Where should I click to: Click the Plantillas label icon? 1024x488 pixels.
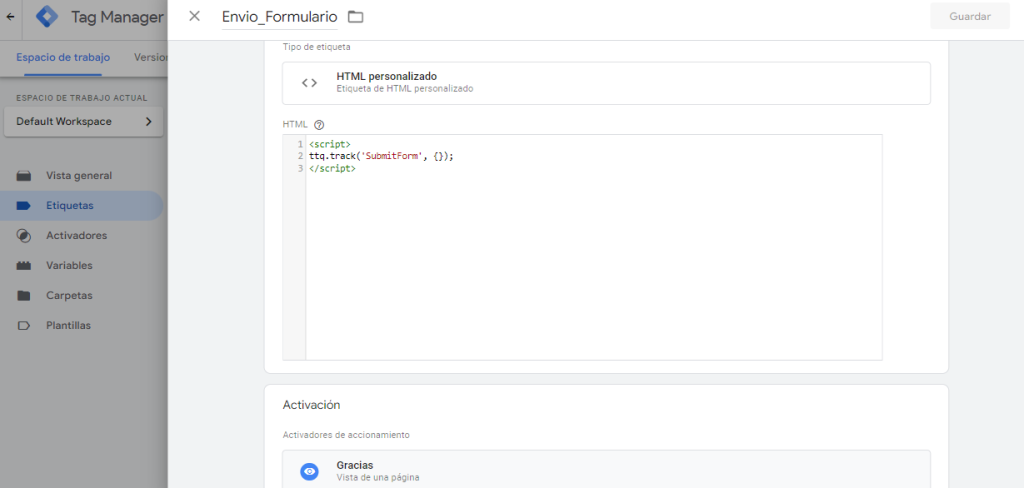click(x=24, y=326)
